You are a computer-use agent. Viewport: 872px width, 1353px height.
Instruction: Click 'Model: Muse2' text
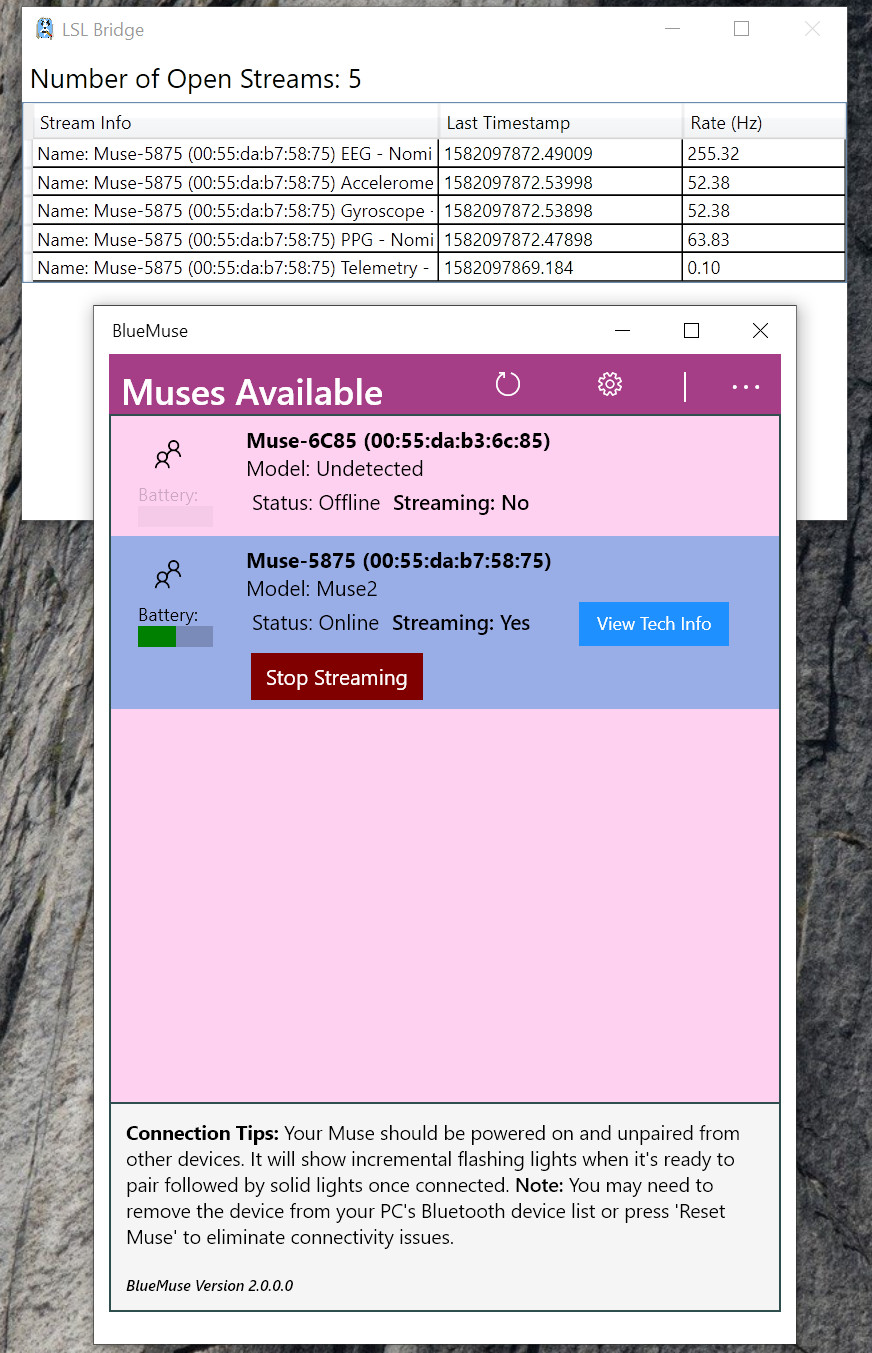click(312, 589)
